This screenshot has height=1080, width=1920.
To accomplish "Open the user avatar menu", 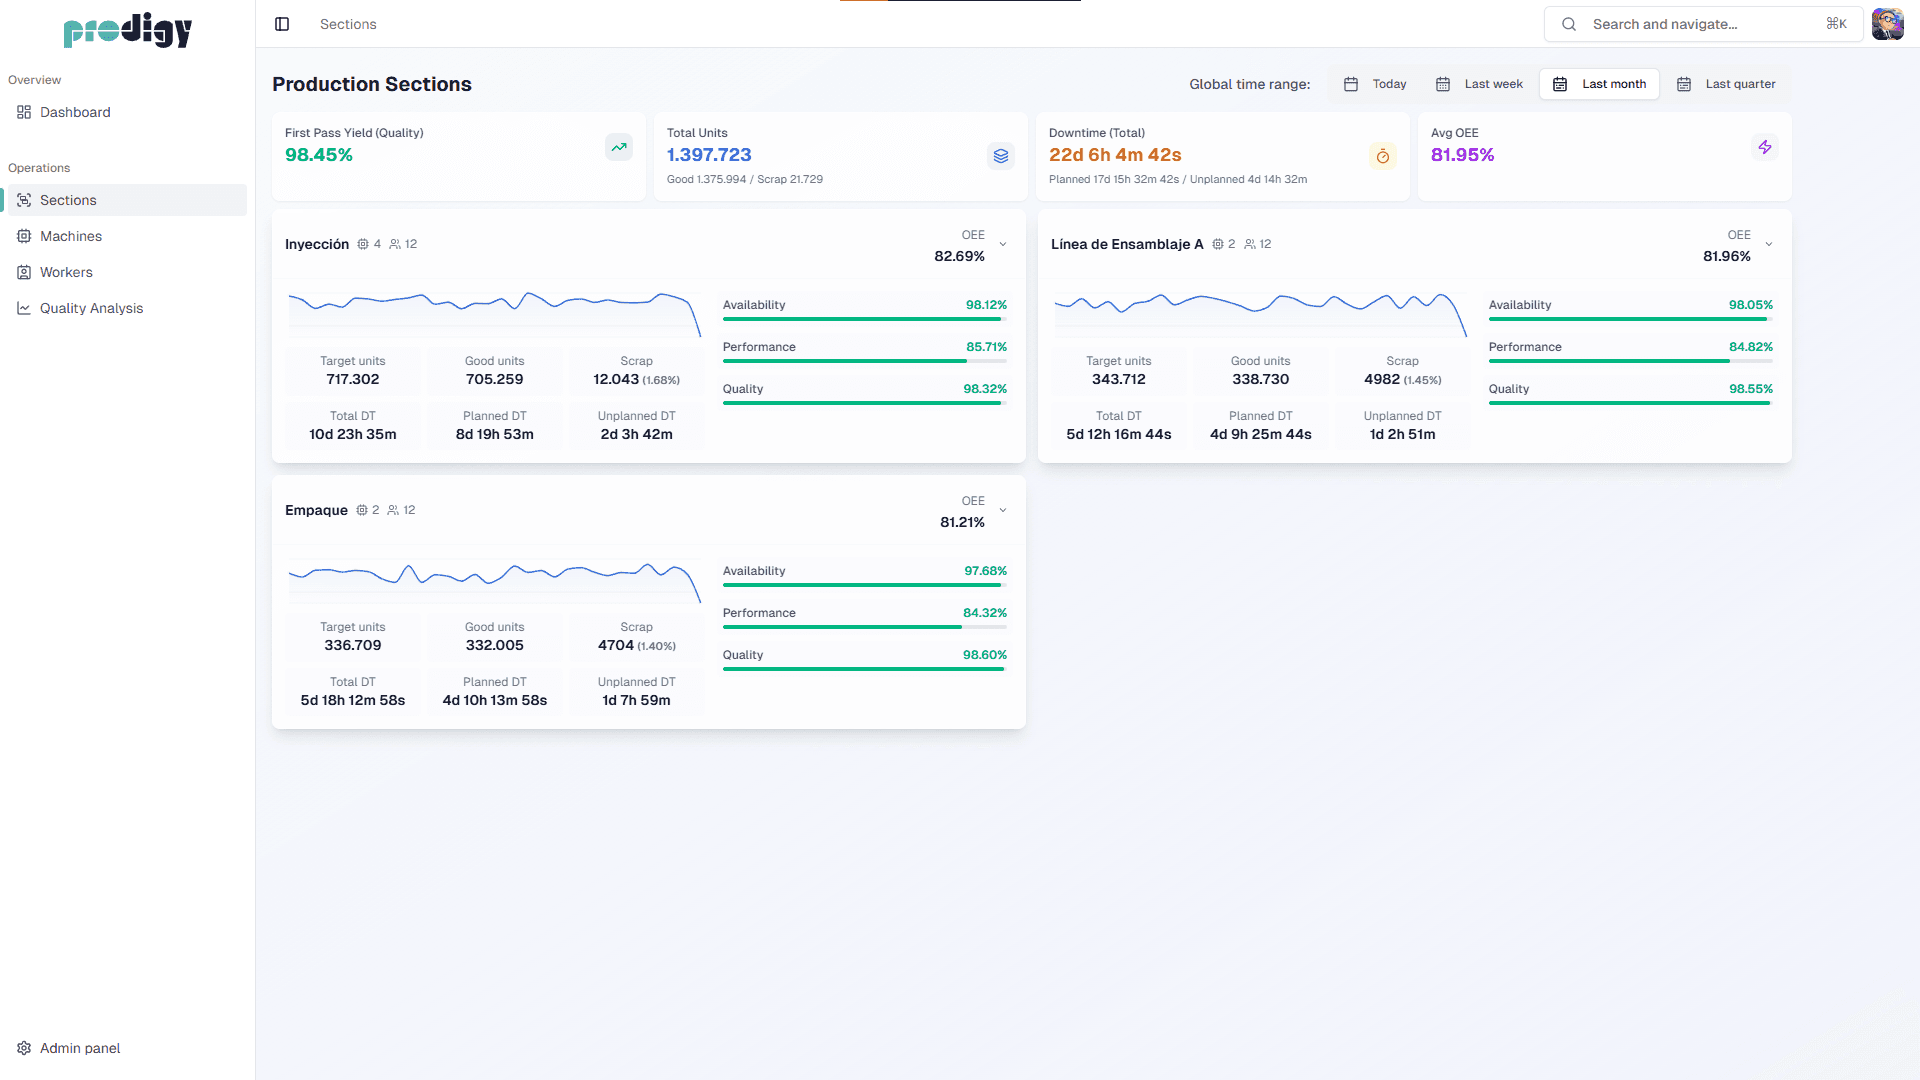I will point(1887,24).
